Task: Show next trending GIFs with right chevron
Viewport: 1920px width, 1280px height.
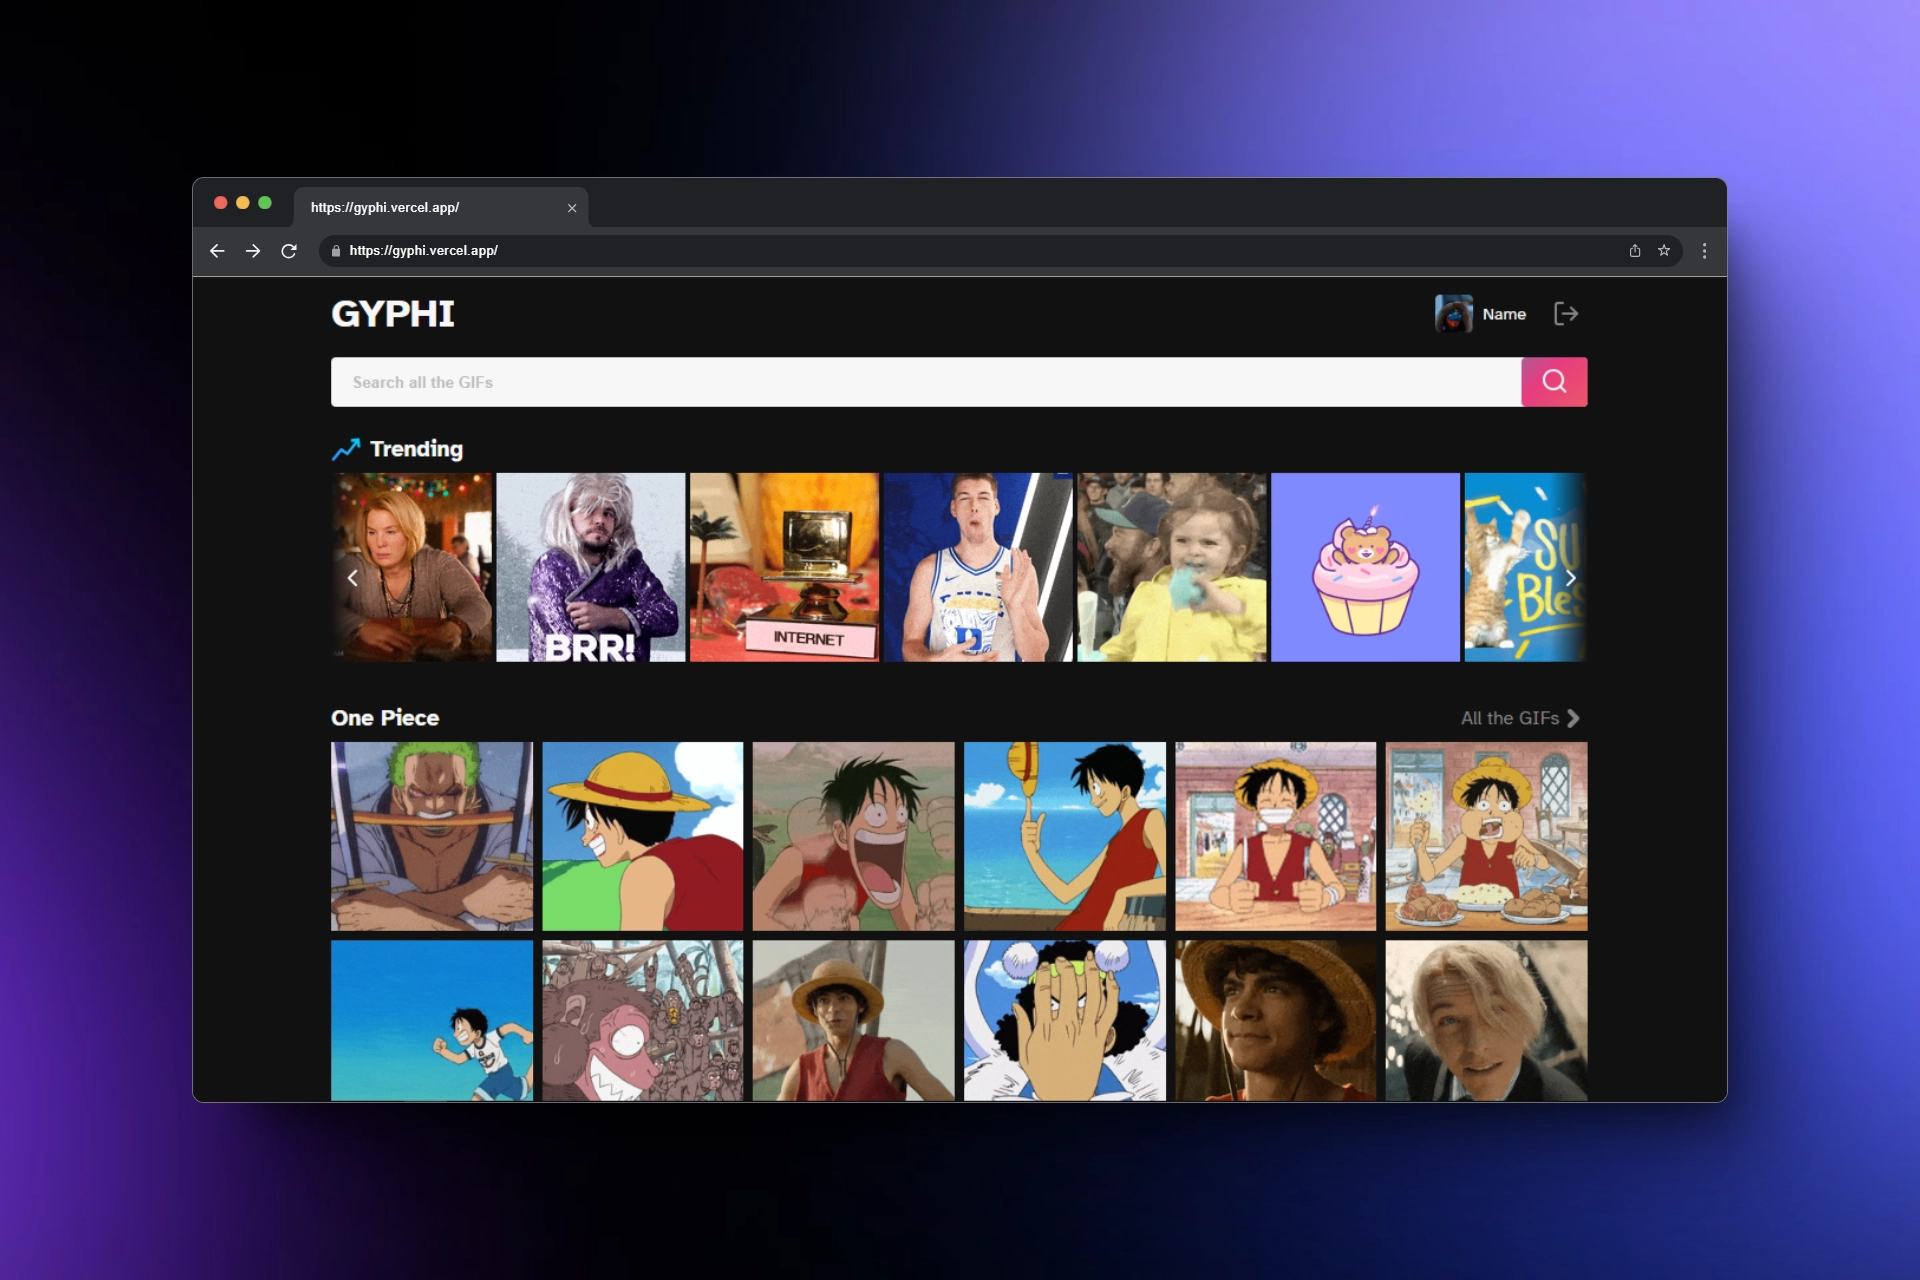Action: (1570, 578)
